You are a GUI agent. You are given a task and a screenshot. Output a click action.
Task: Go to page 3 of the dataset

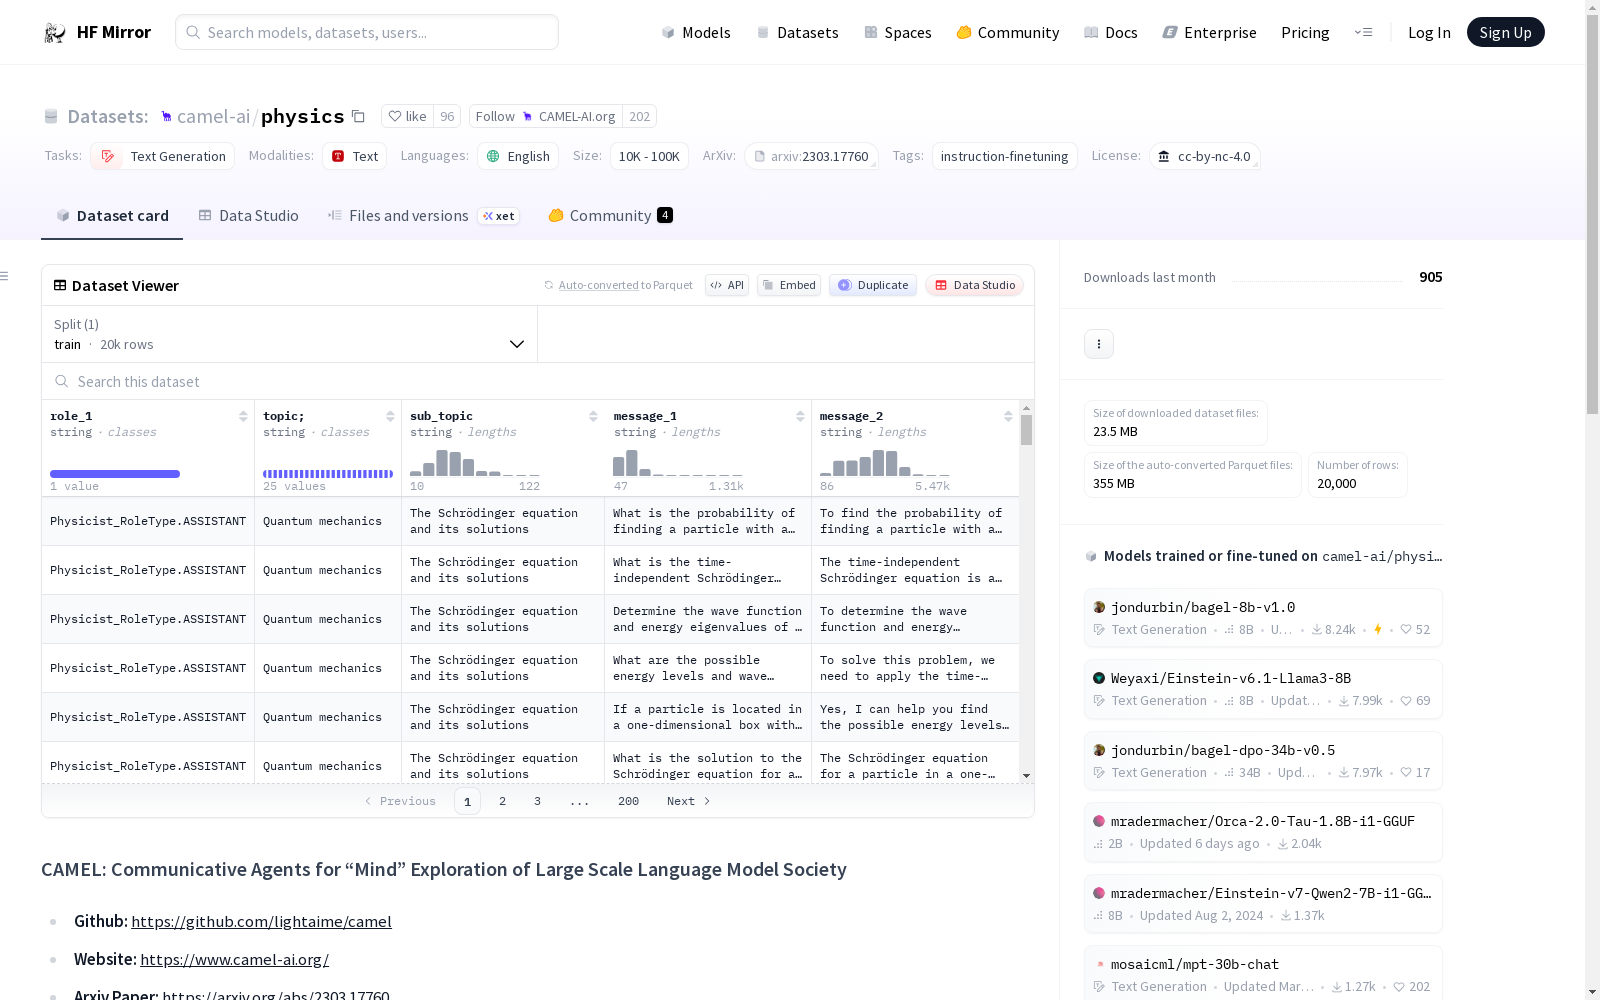coord(537,801)
